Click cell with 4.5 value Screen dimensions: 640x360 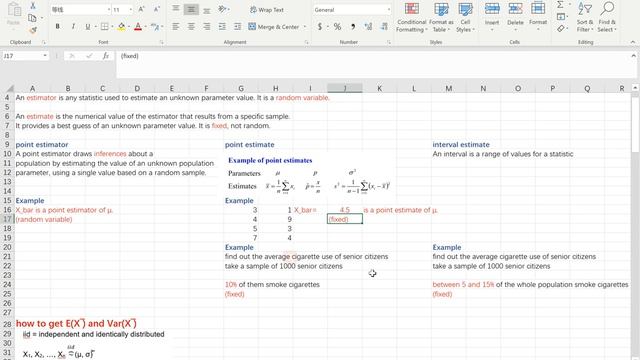coord(344,210)
